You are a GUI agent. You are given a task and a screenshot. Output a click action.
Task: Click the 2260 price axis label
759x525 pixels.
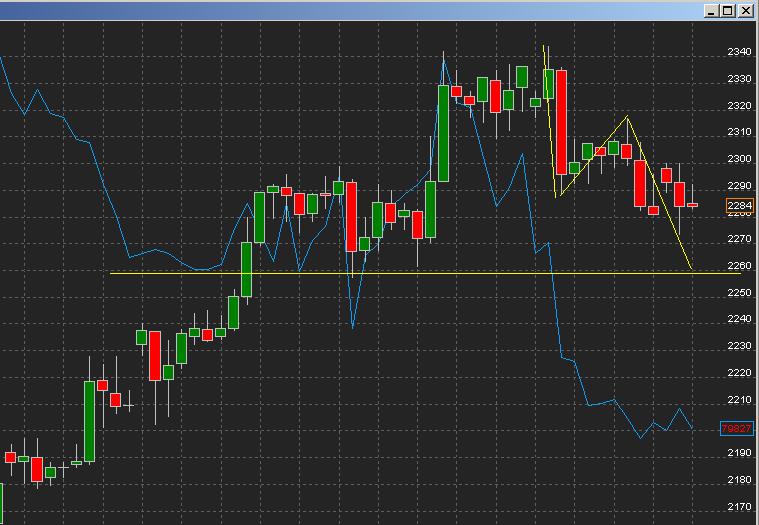point(739,266)
